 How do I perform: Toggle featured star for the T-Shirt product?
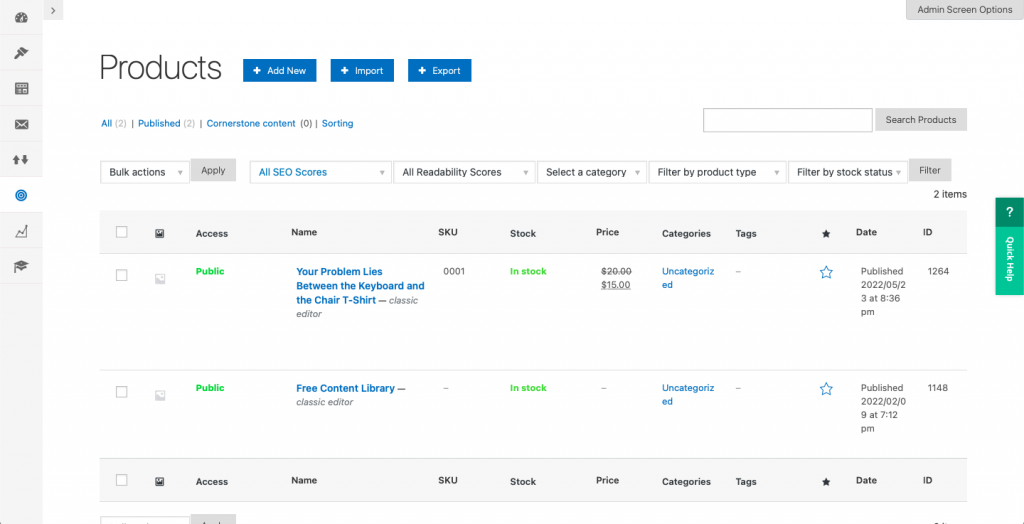[826, 272]
